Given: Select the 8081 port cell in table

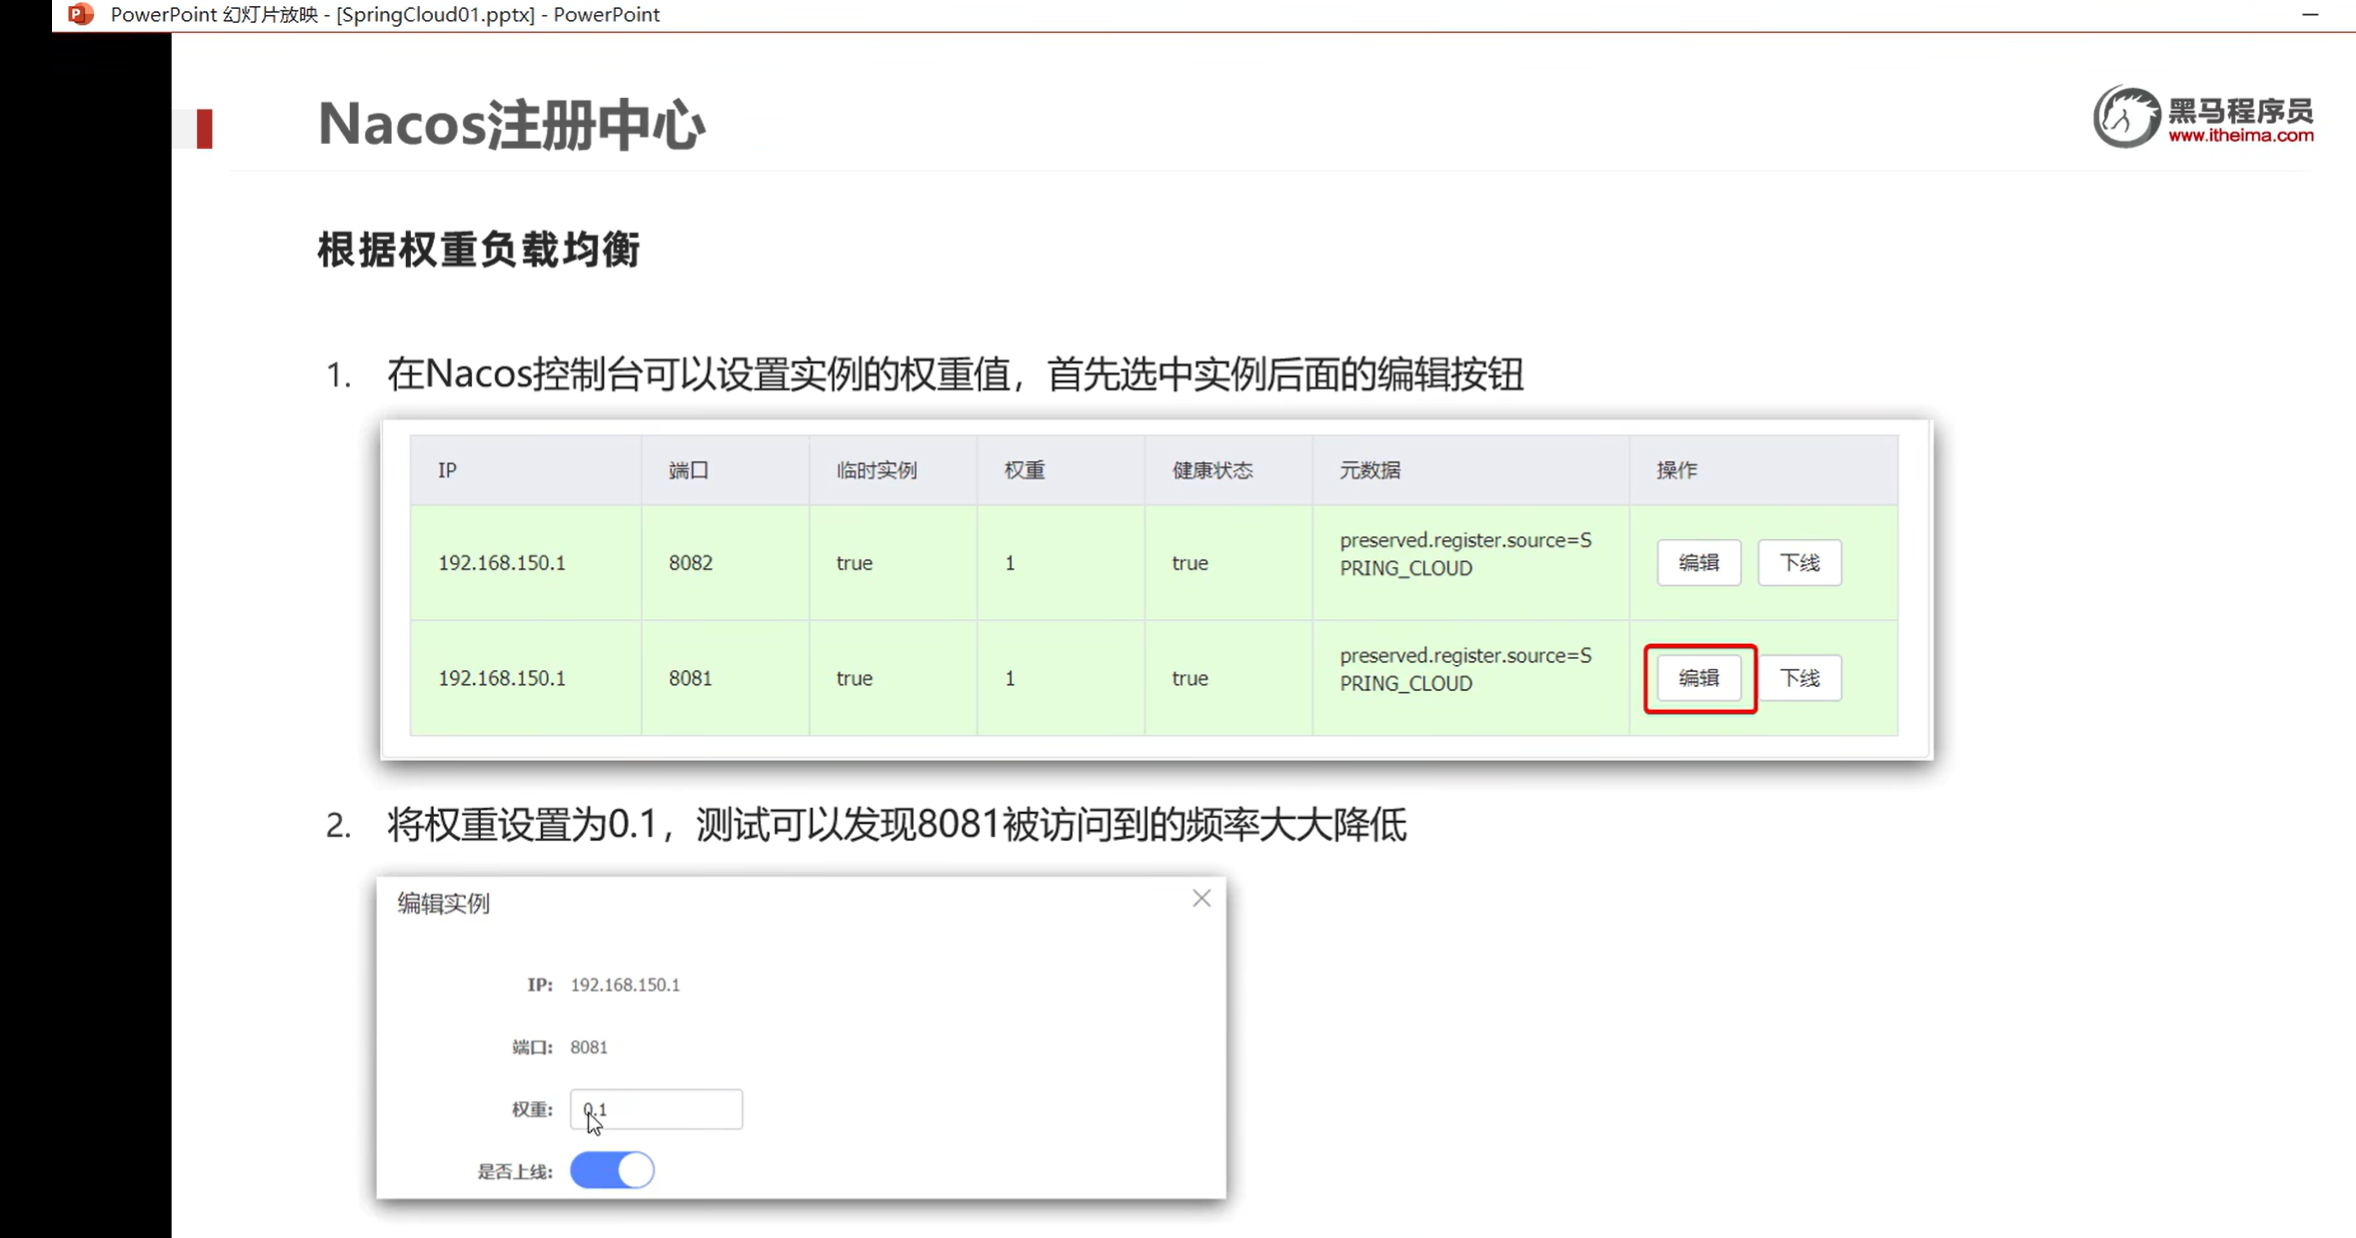Looking at the screenshot, I should pos(690,678).
